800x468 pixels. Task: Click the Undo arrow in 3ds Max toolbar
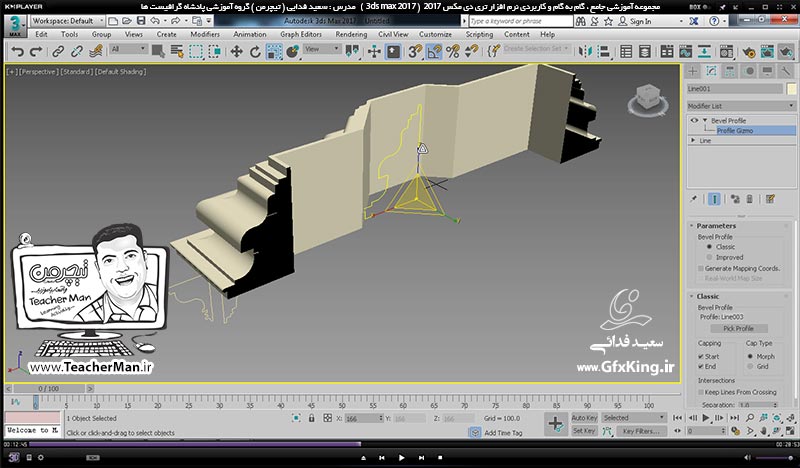tap(17, 52)
